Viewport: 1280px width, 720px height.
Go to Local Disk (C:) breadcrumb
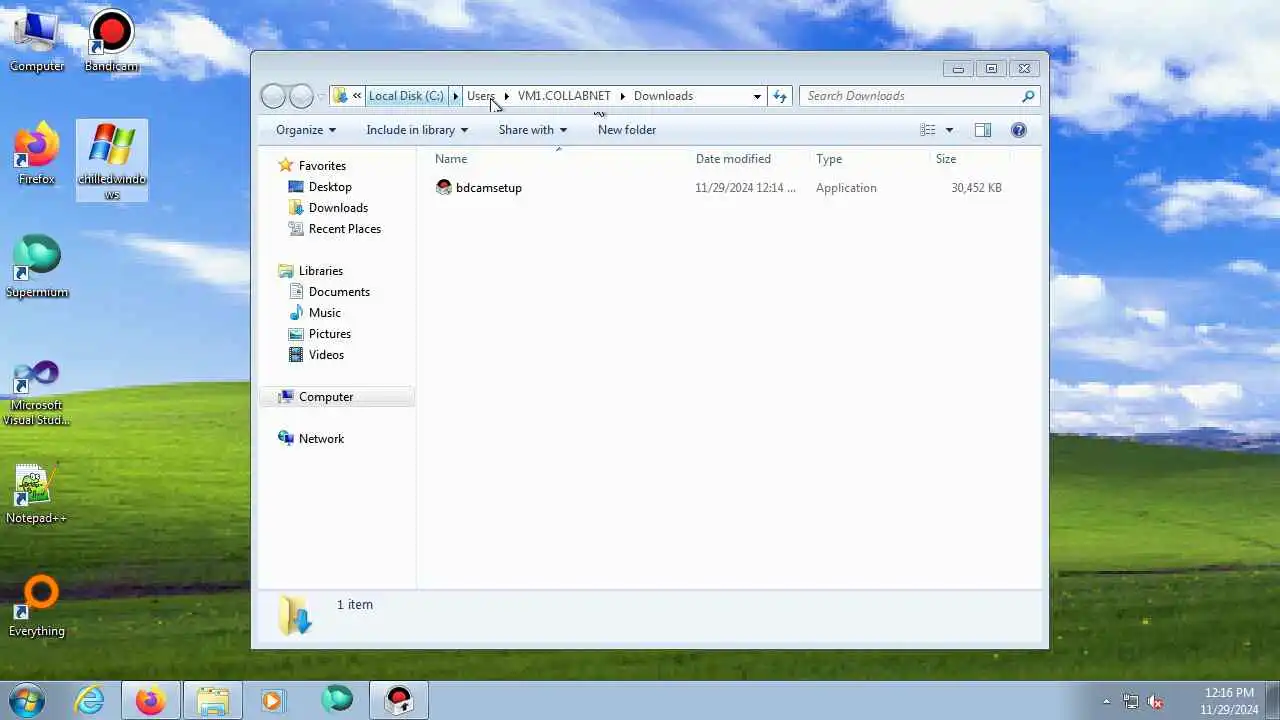click(x=406, y=96)
